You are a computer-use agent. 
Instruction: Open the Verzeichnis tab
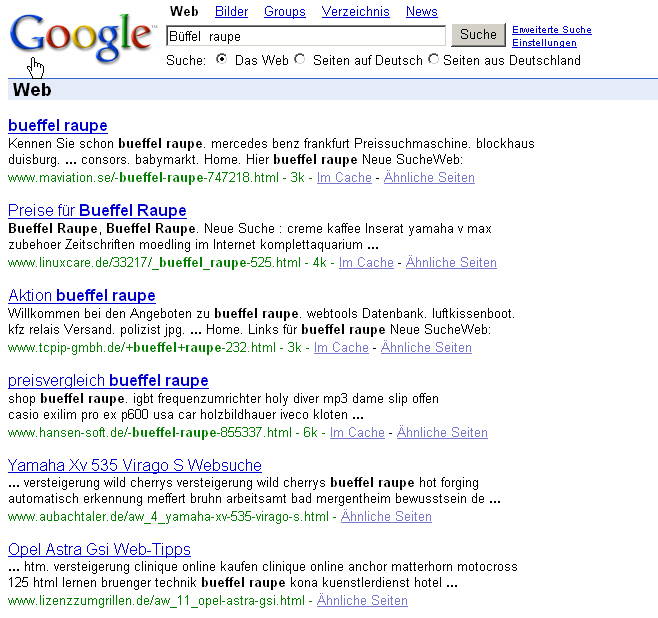[x=355, y=11]
